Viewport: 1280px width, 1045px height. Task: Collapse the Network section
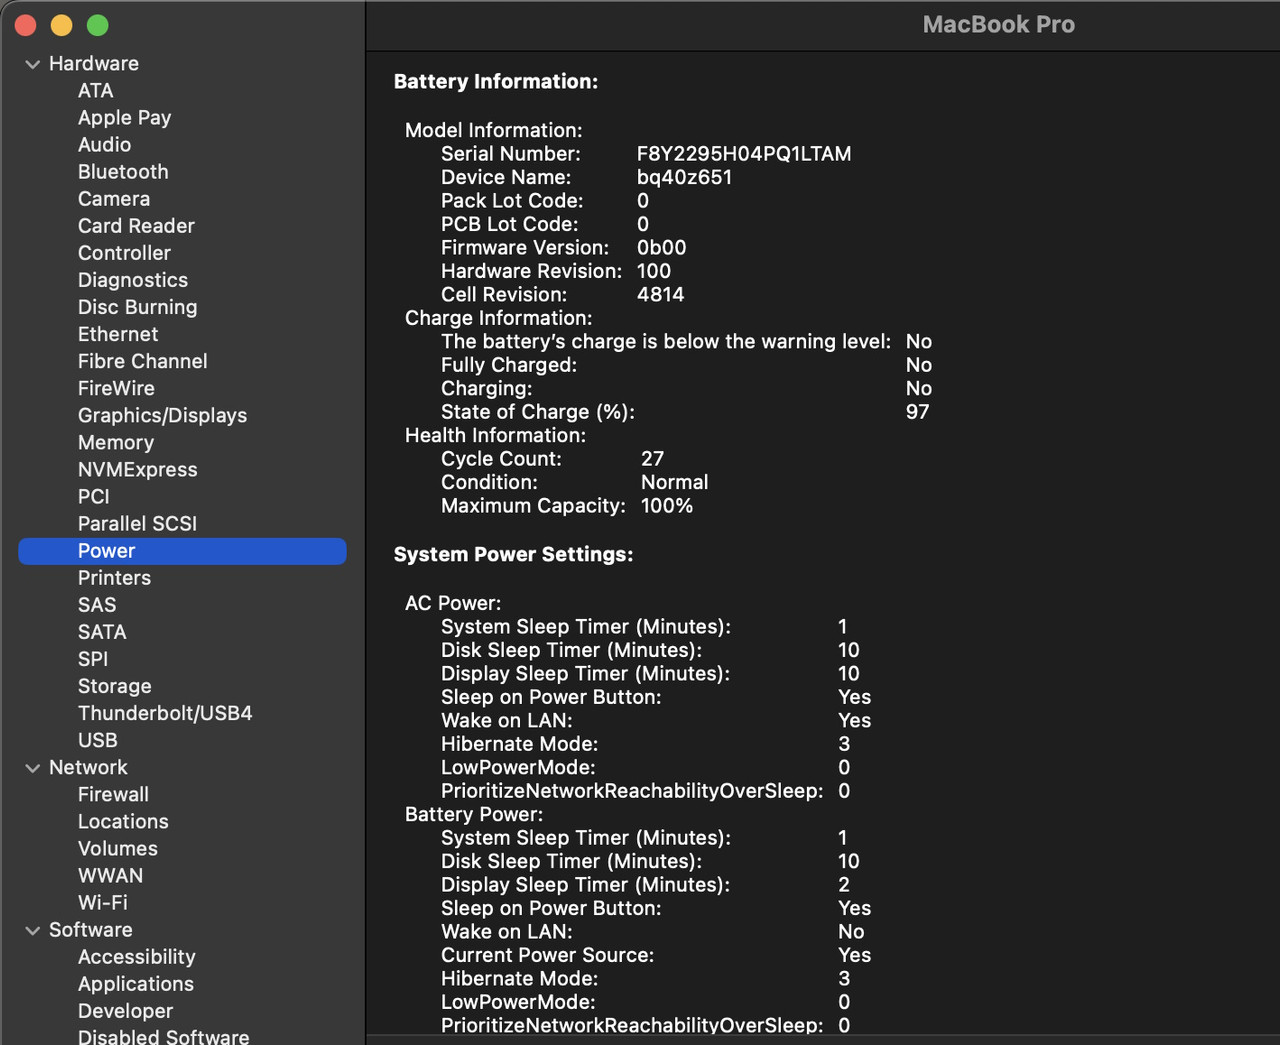[x=33, y=767]
